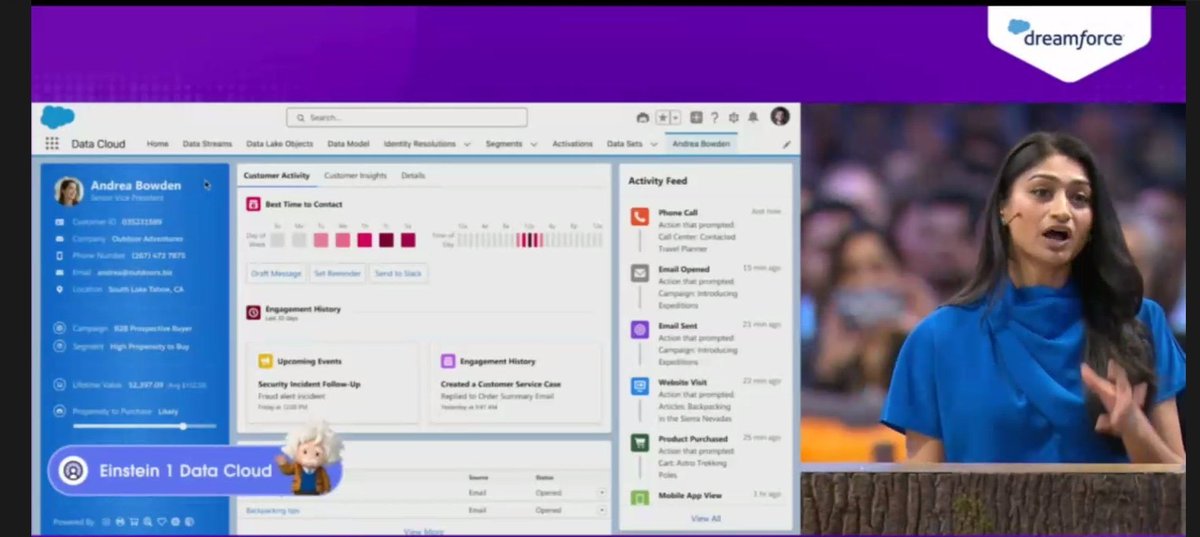
Task: Click the highlighted time-of-day heat strip
Action: 529,240
